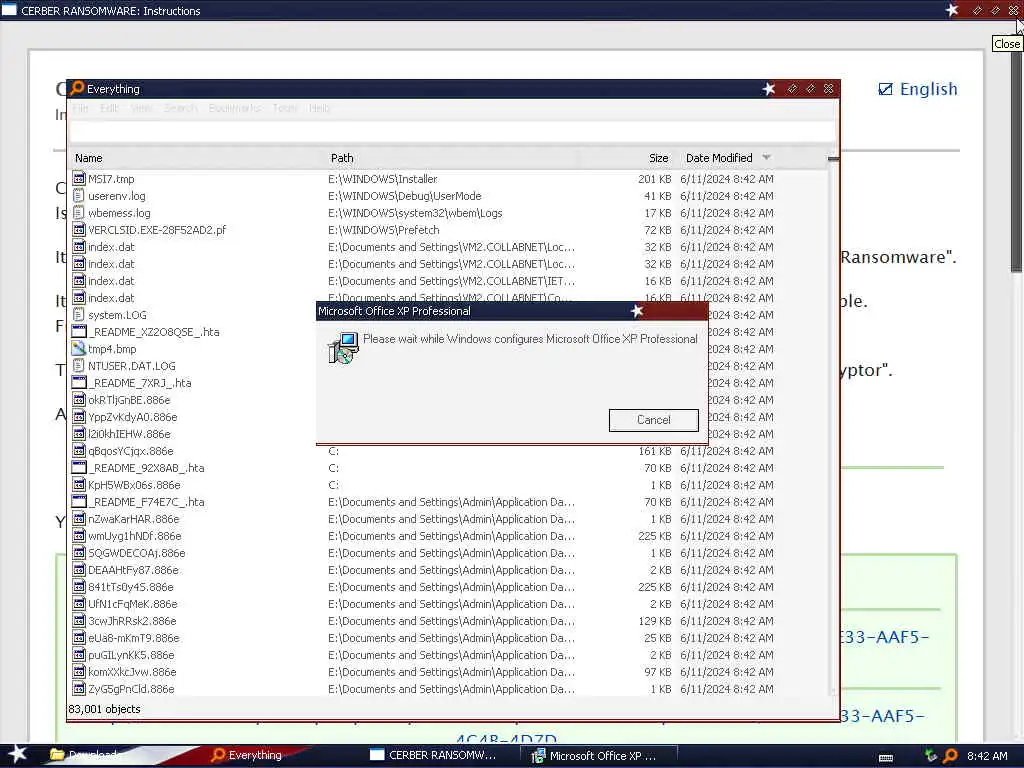Image resolution: width=1024 pixels, height=768 pixels.
Task: Cancel the Office XP configuration
Action: [653, 420]
